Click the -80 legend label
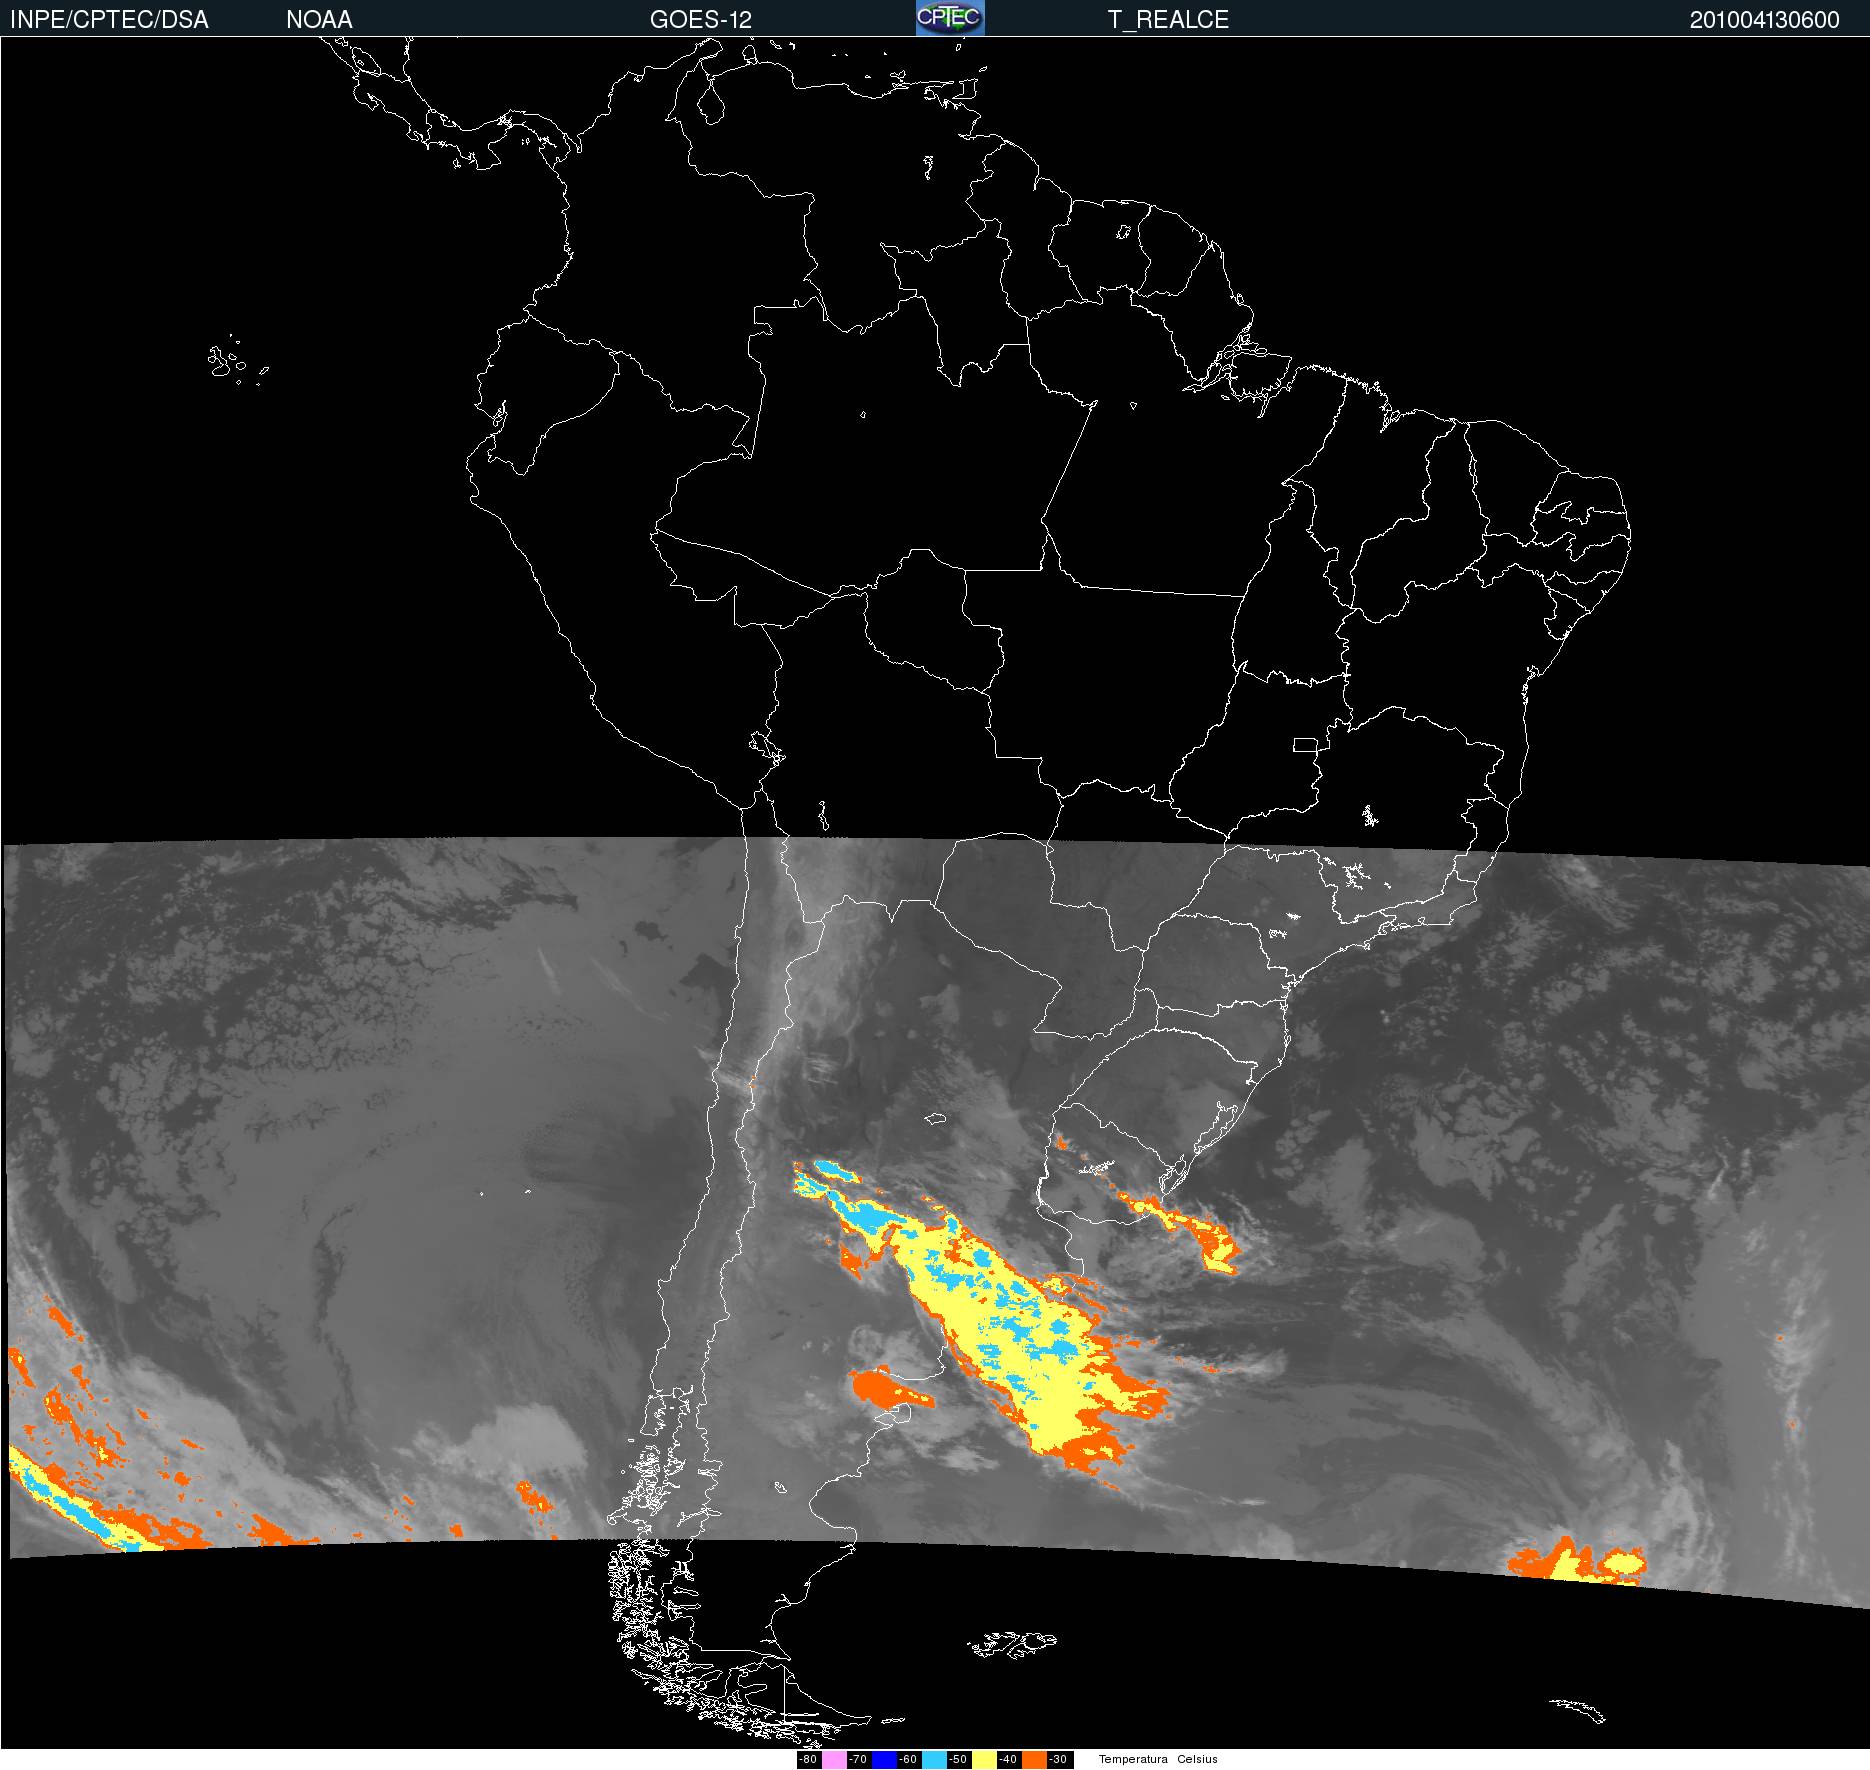Image resolution: width=1870 pixels, height=1770 pixels. tap(809, 1760)
